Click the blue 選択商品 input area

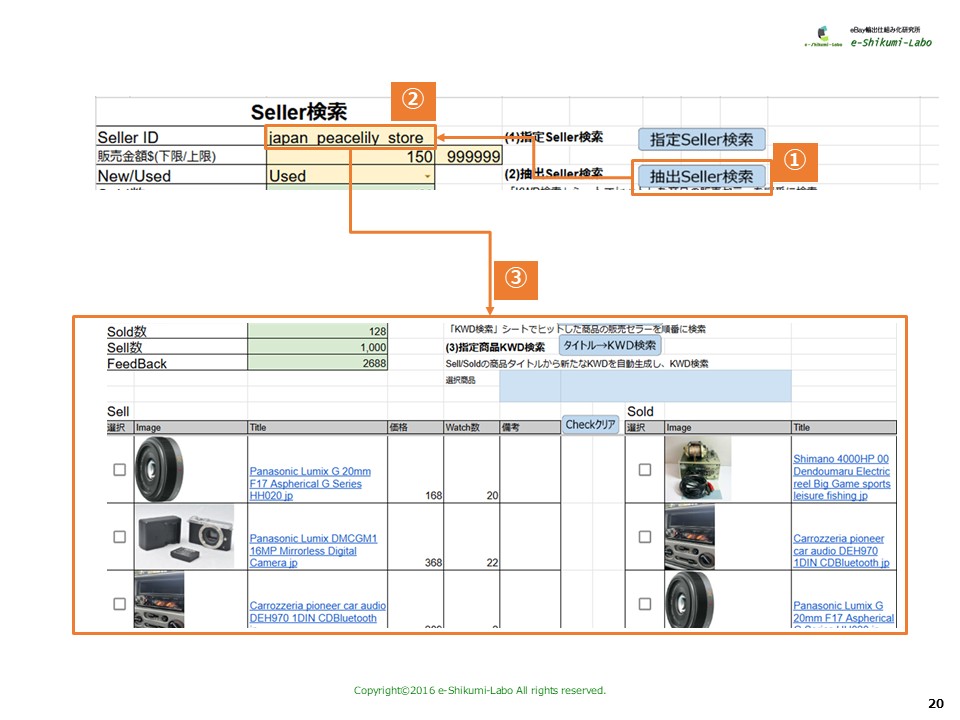pos(645,386)
